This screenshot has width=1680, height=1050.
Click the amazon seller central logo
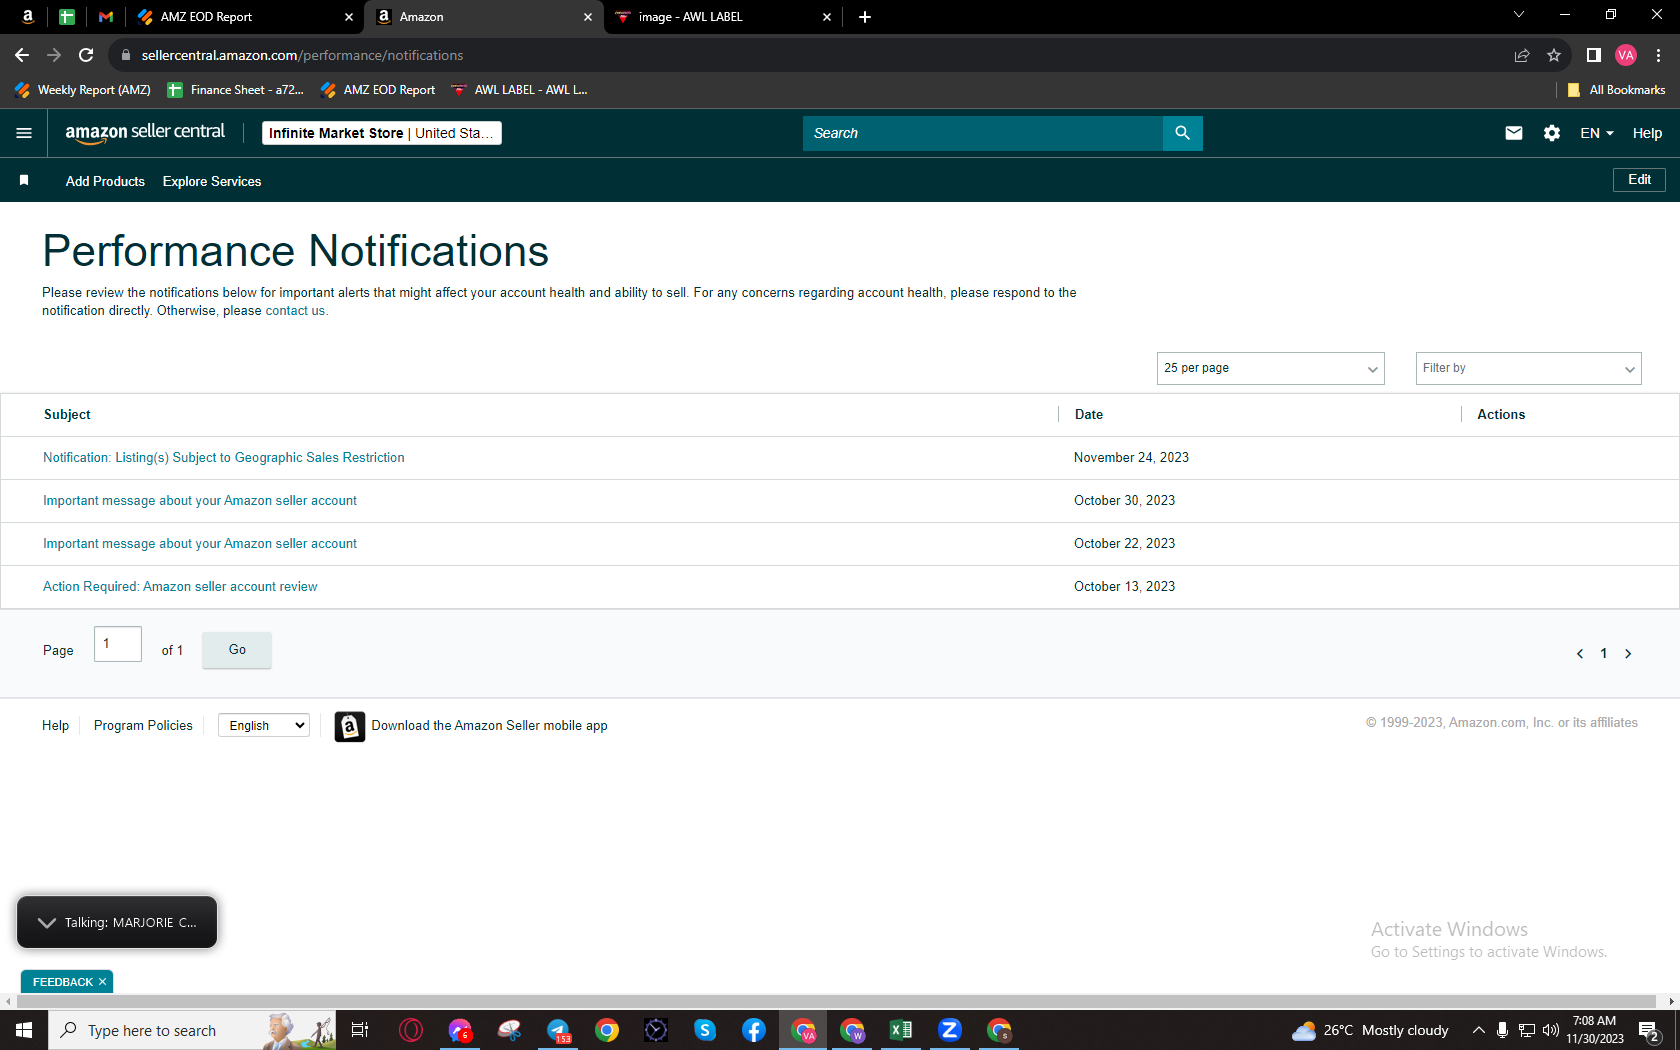point(145,132)
